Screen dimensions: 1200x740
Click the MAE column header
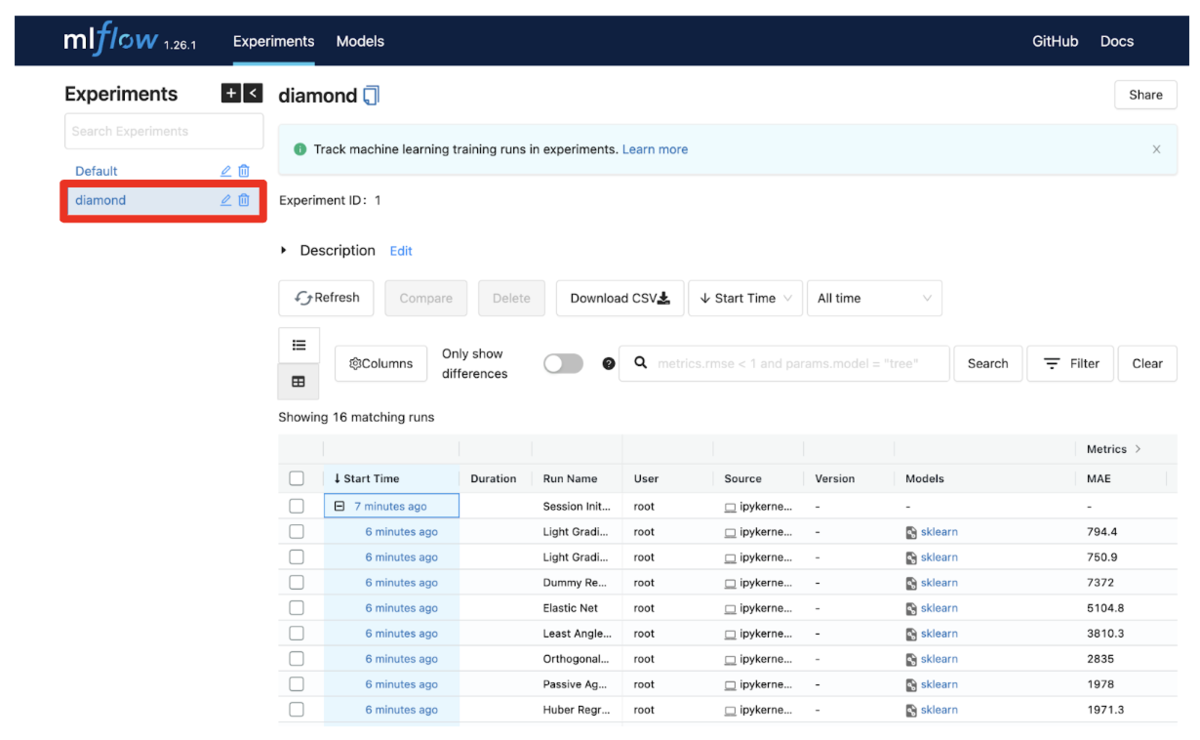[1099, 479]
